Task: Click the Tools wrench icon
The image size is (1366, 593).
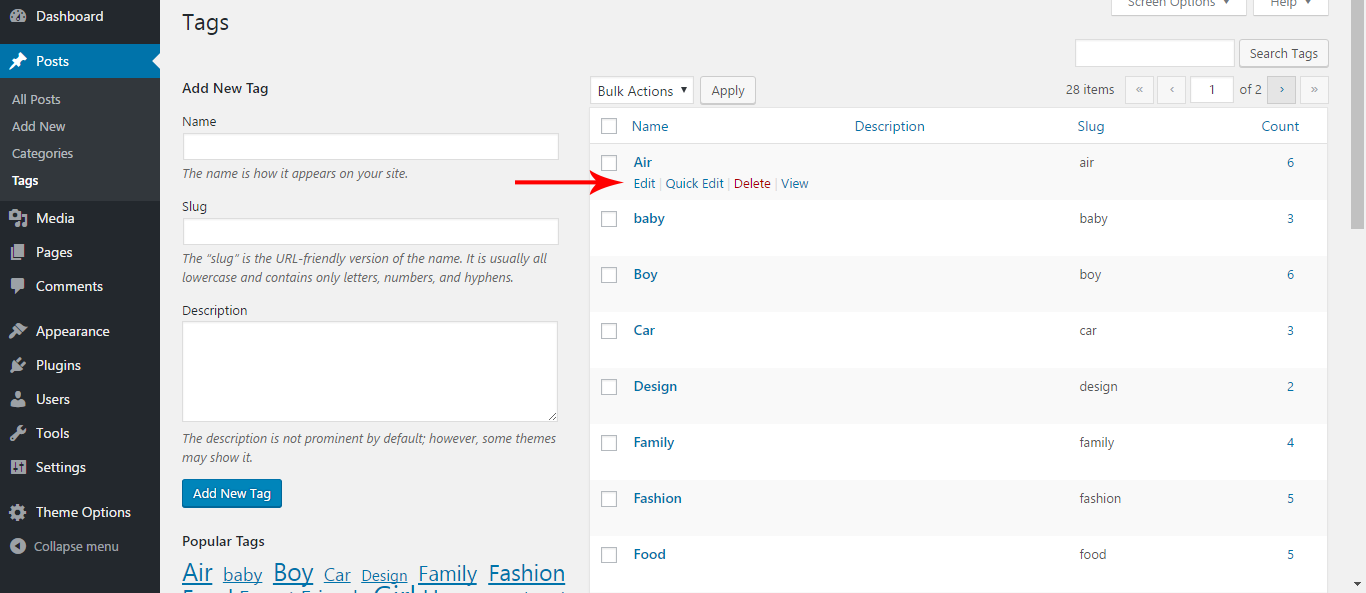Action: click(x=18, y=433)
